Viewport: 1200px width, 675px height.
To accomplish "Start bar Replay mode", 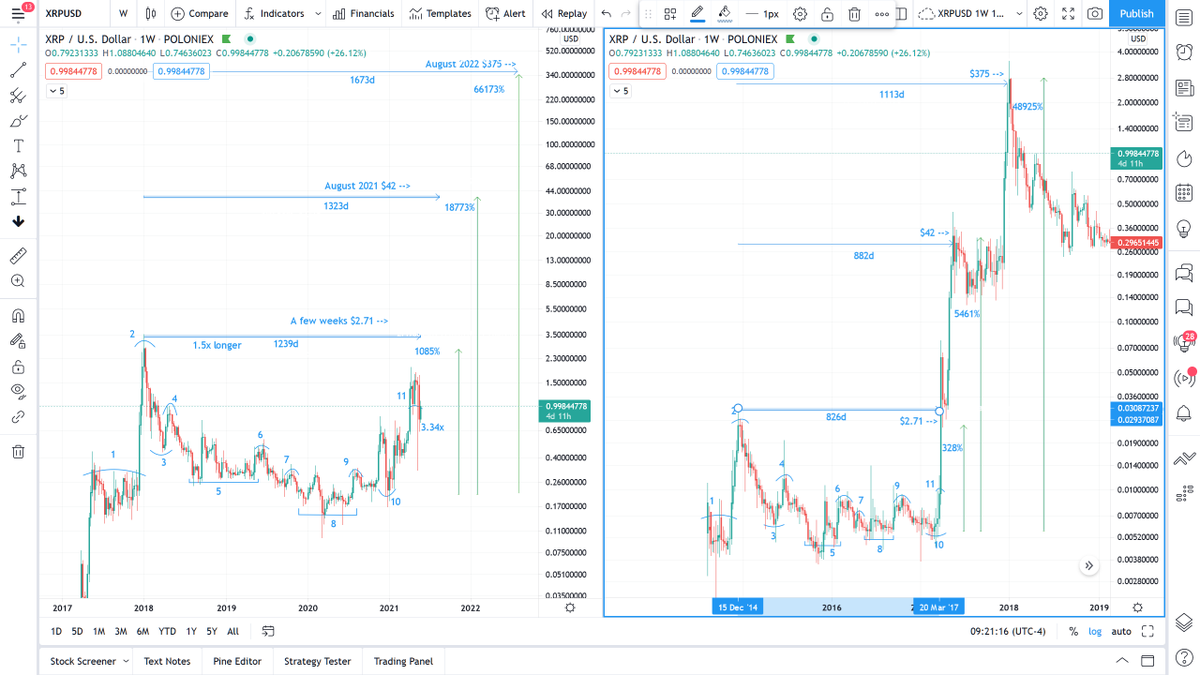I will (x=564, y=14).
